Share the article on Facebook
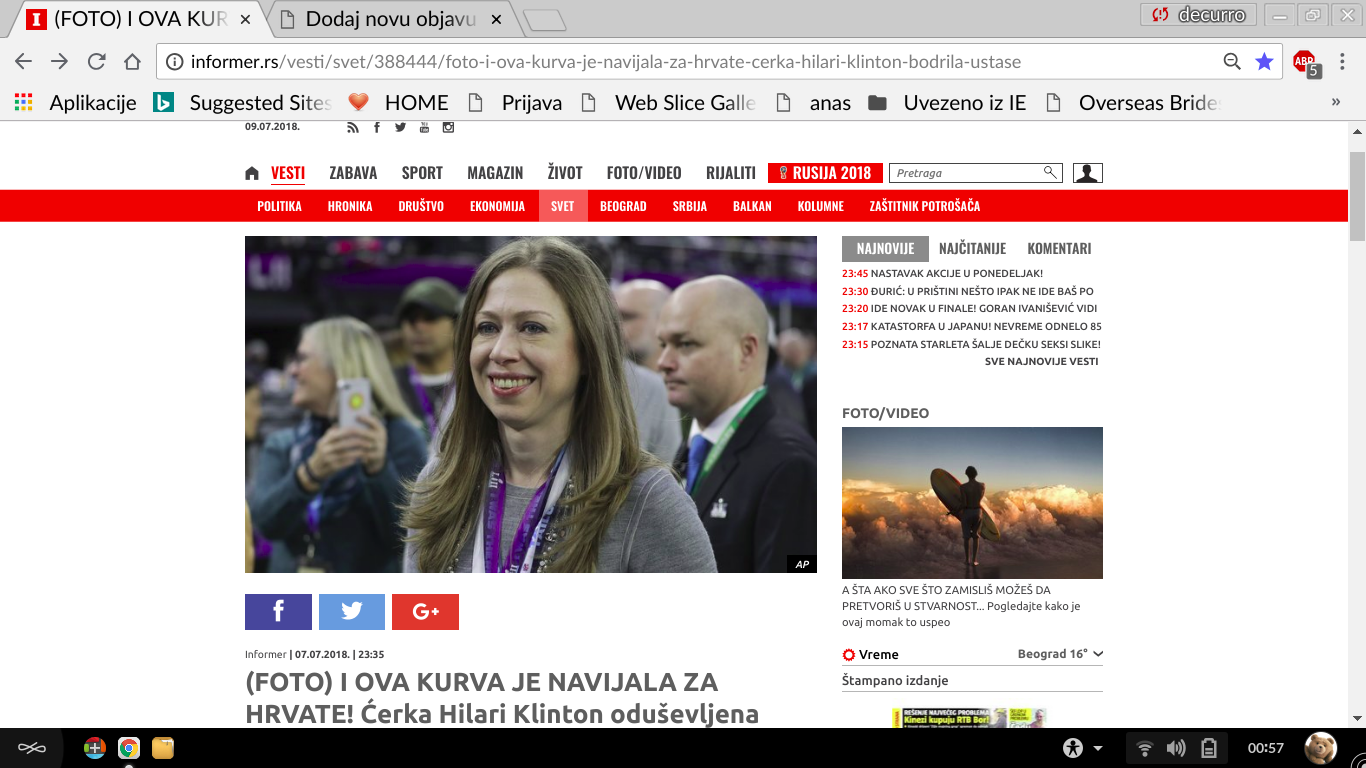The image size is (1366, 768). 278,612
